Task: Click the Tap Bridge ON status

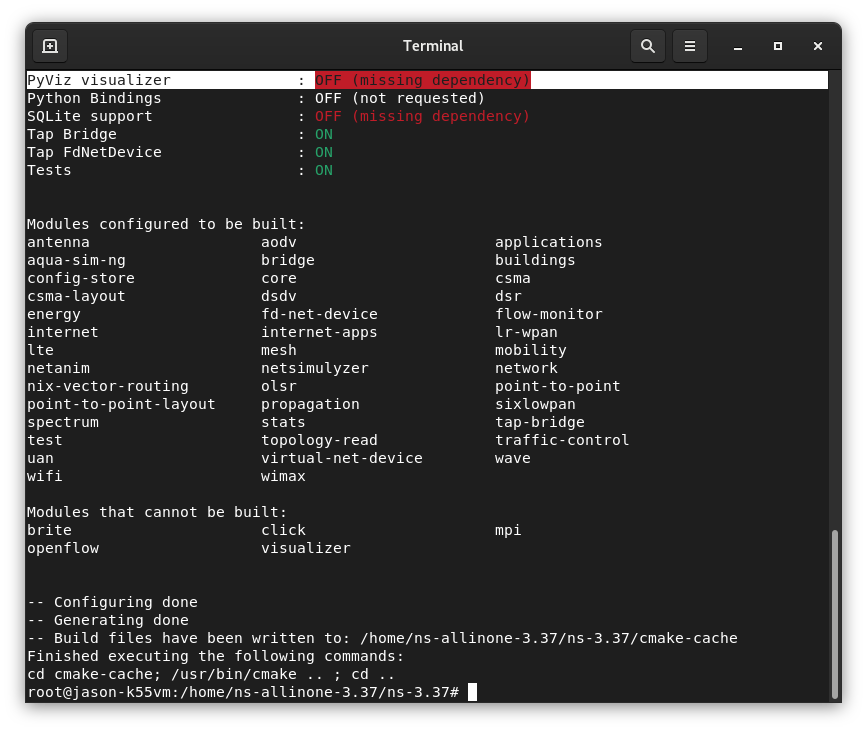Action: click(324, 134)
